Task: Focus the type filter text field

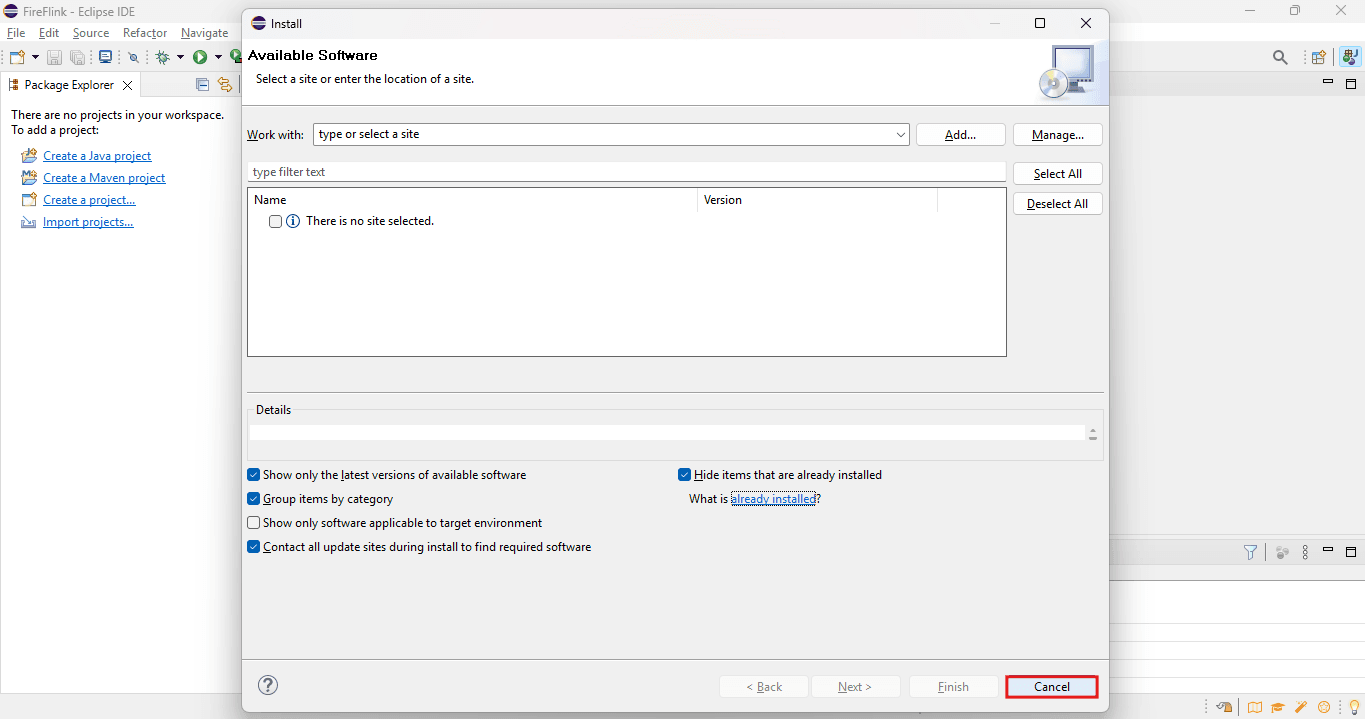Action: [627, 172]
